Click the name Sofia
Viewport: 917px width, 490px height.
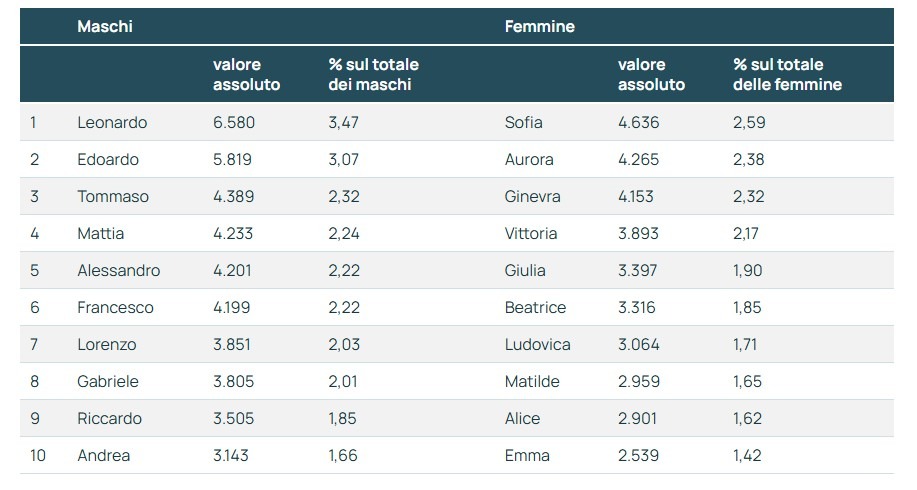[524, 123]
